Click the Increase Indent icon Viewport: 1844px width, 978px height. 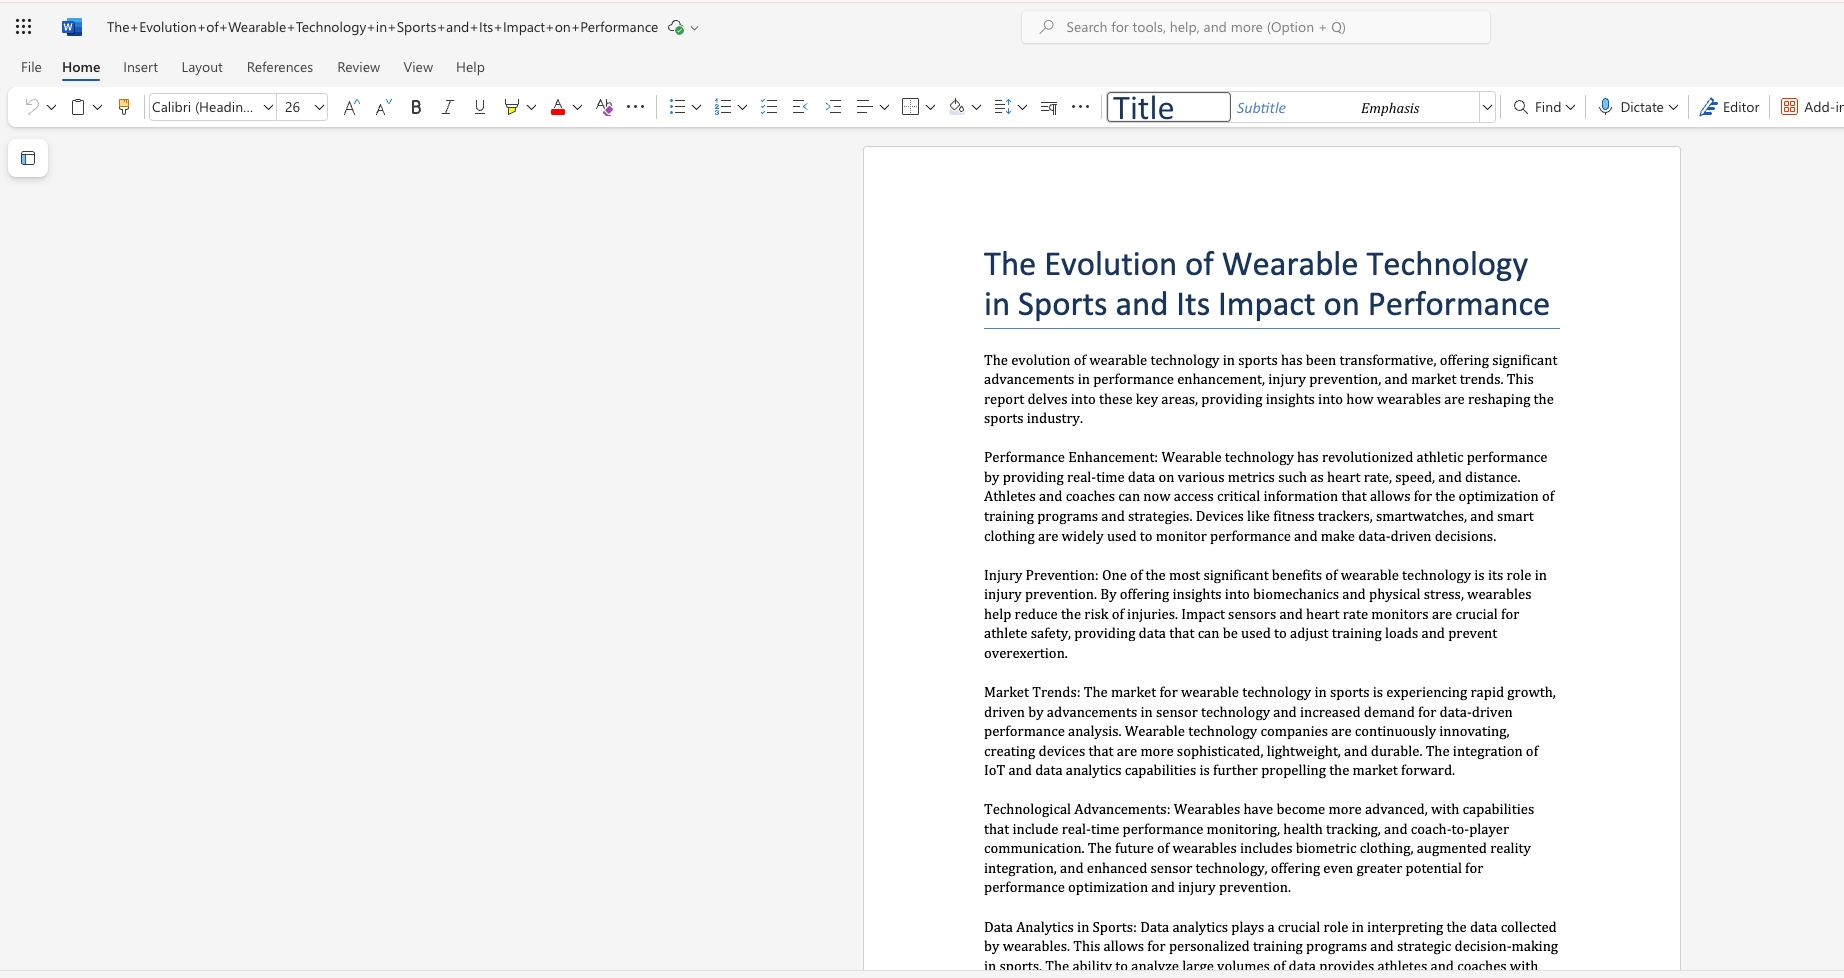coord(833,107)
